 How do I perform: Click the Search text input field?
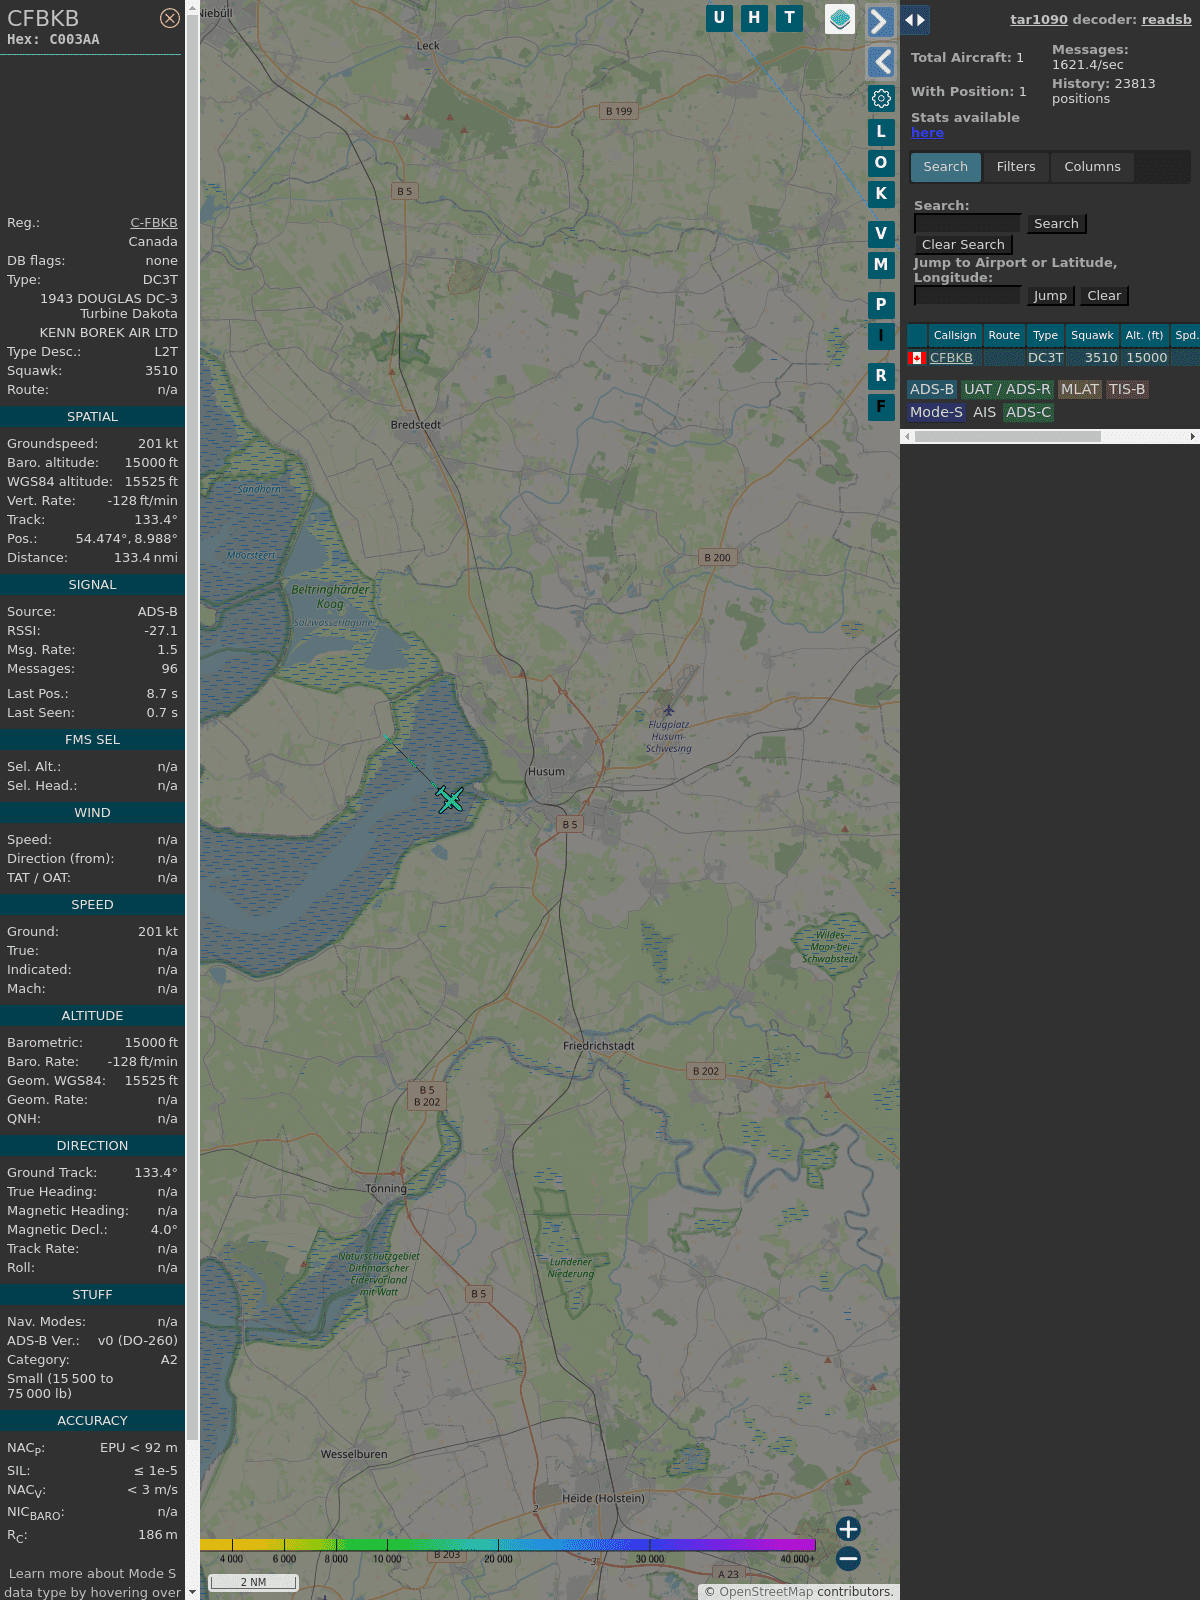(x=967, y=224)
